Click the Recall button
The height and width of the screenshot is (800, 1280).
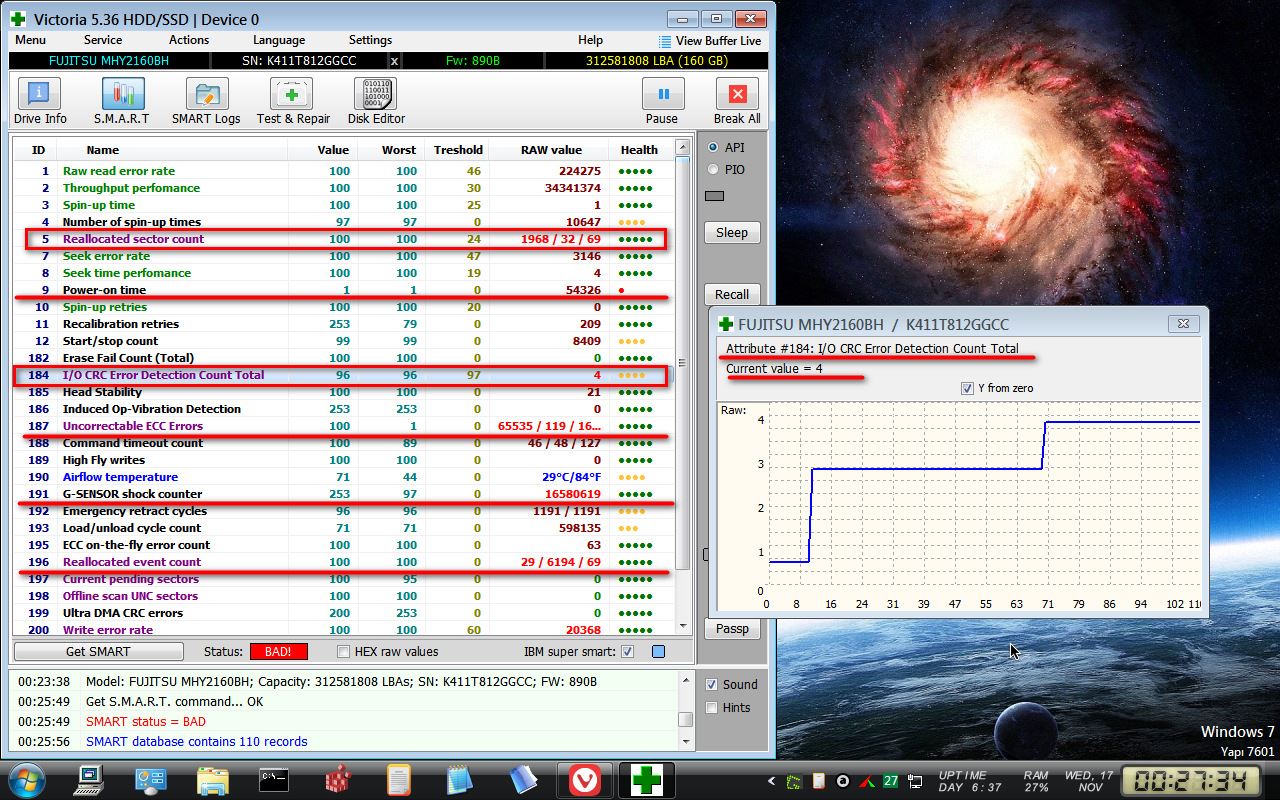tap(732, 295)
